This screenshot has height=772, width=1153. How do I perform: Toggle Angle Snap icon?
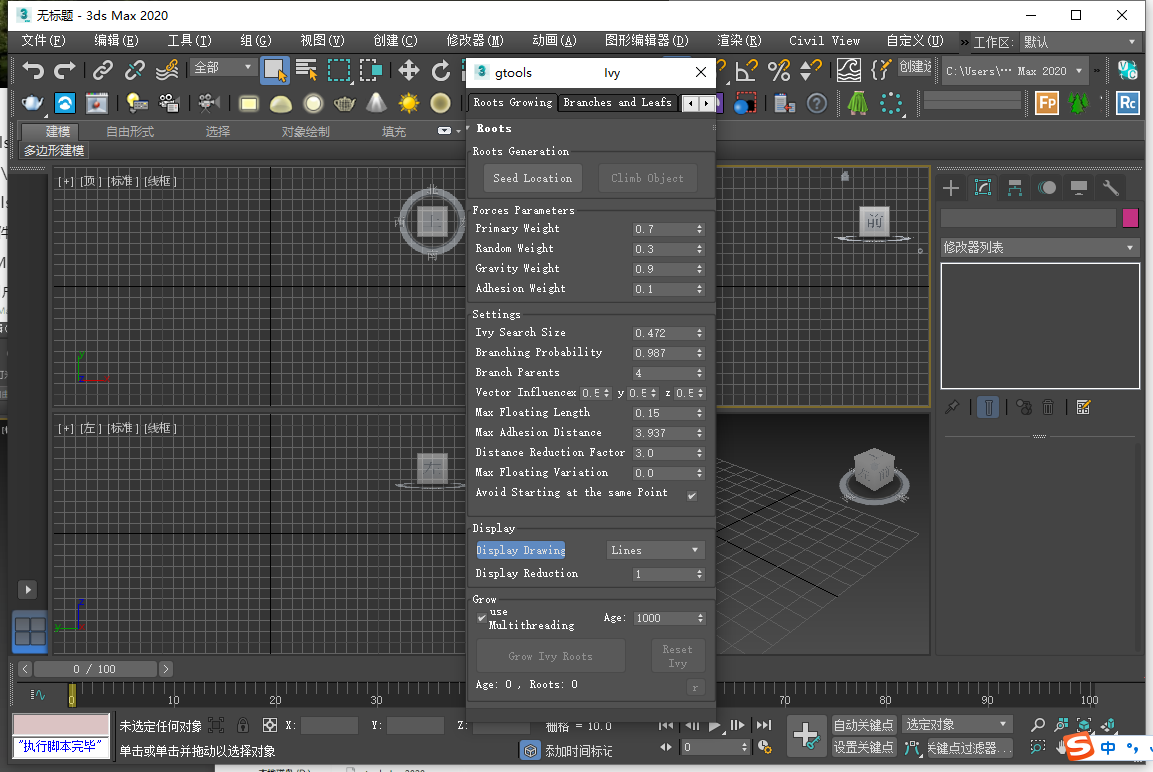746,71
